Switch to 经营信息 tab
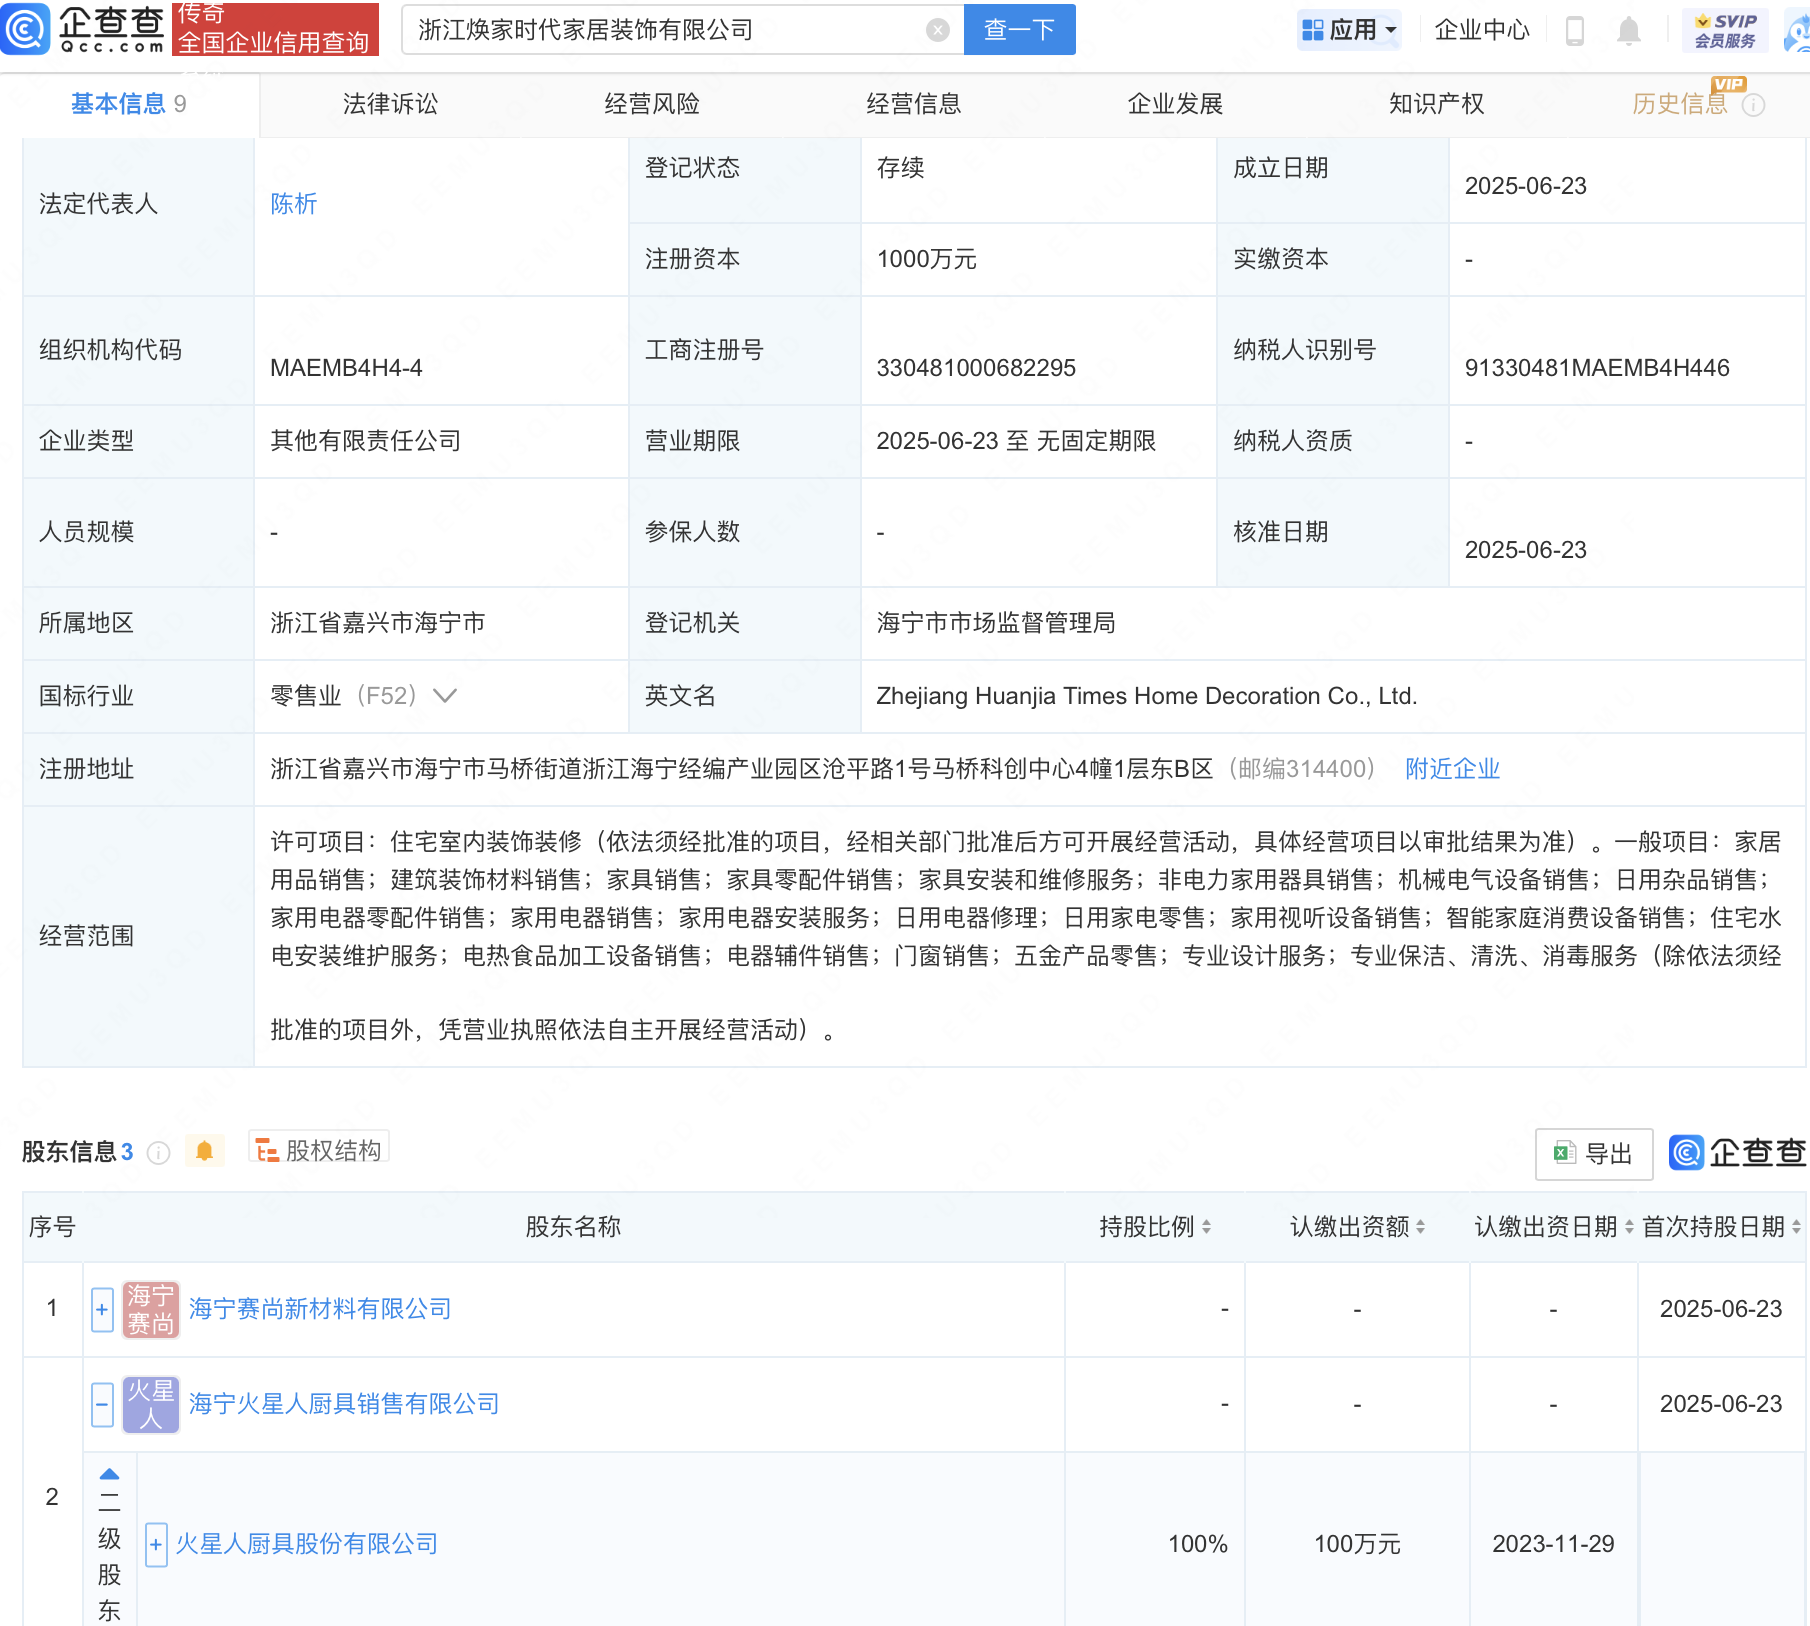The height and width of the screenshot is (1626, 1810). click(x=914, y=104)
